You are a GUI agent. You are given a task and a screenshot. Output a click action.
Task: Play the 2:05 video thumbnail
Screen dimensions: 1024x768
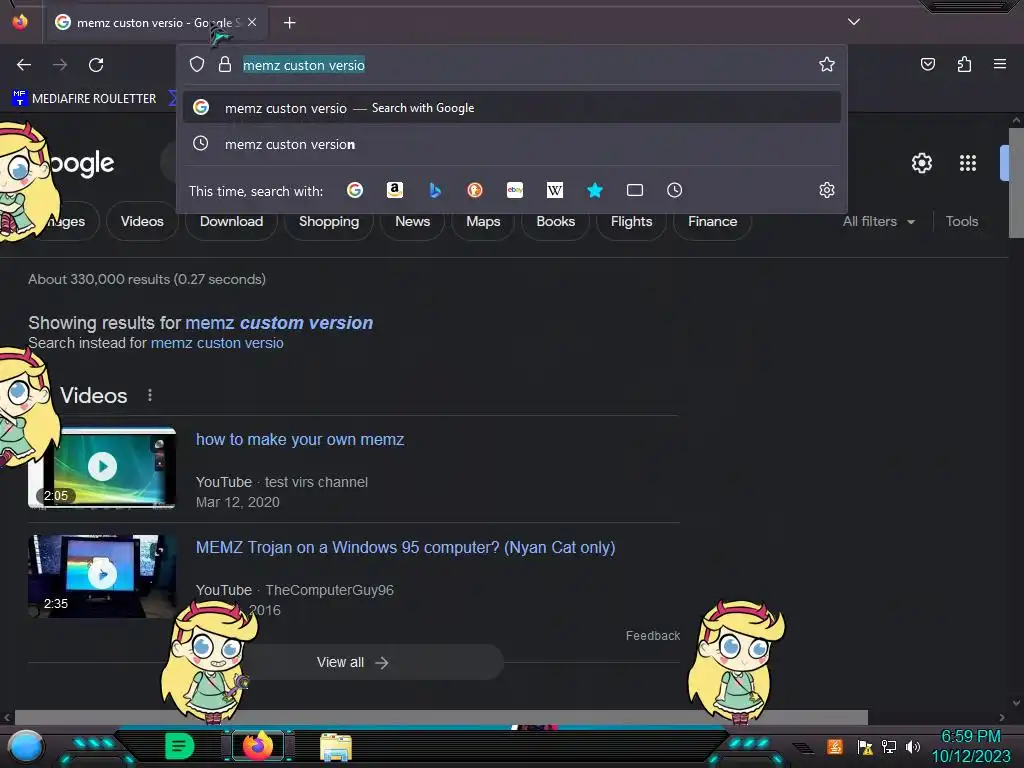[x=103, y=467]
